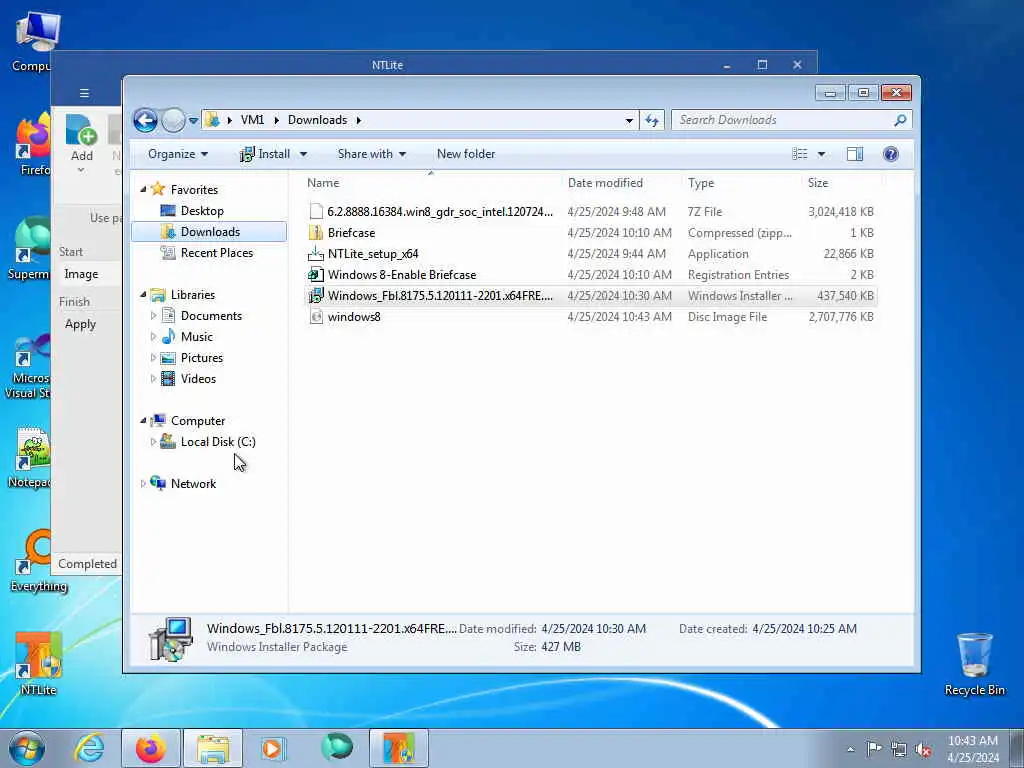Click the 2,707,776 KB size cell
Viewport: 1024px width, 768px height.
pos(840,317)
